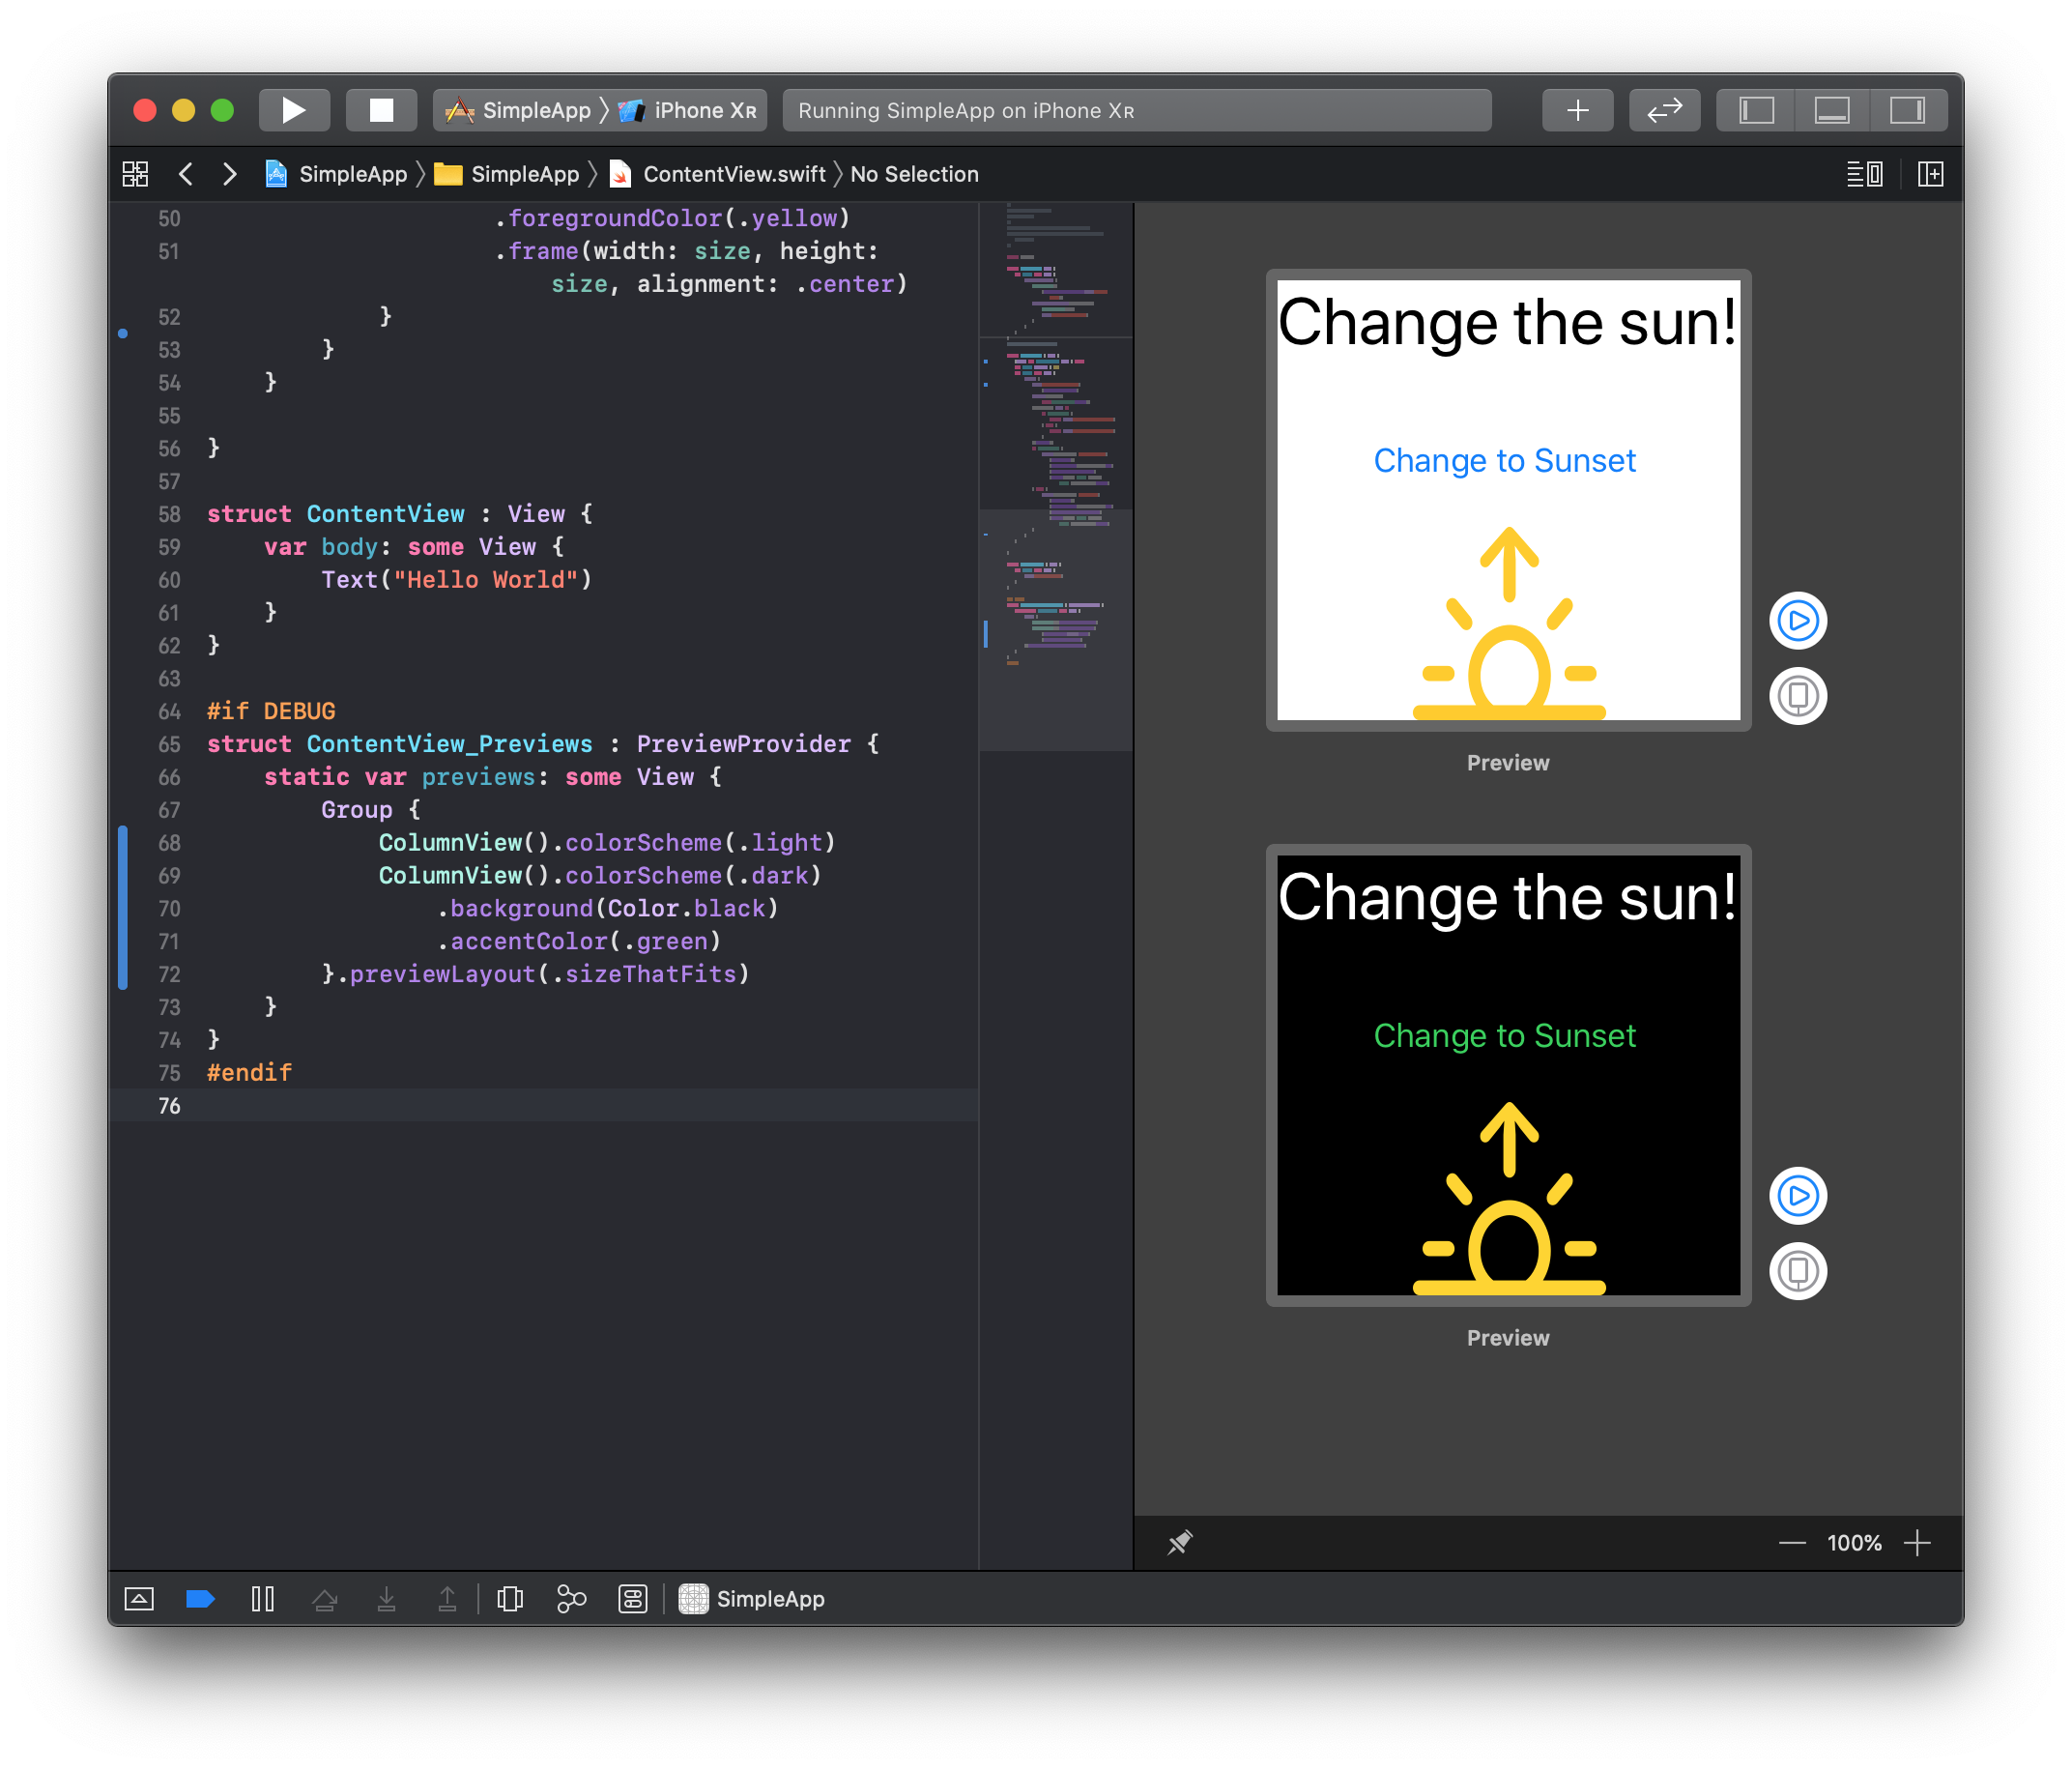Viewport: 2072px width, 1769px height.
Task: Start live preview on dark preview
Action: click(1797, 1195)
